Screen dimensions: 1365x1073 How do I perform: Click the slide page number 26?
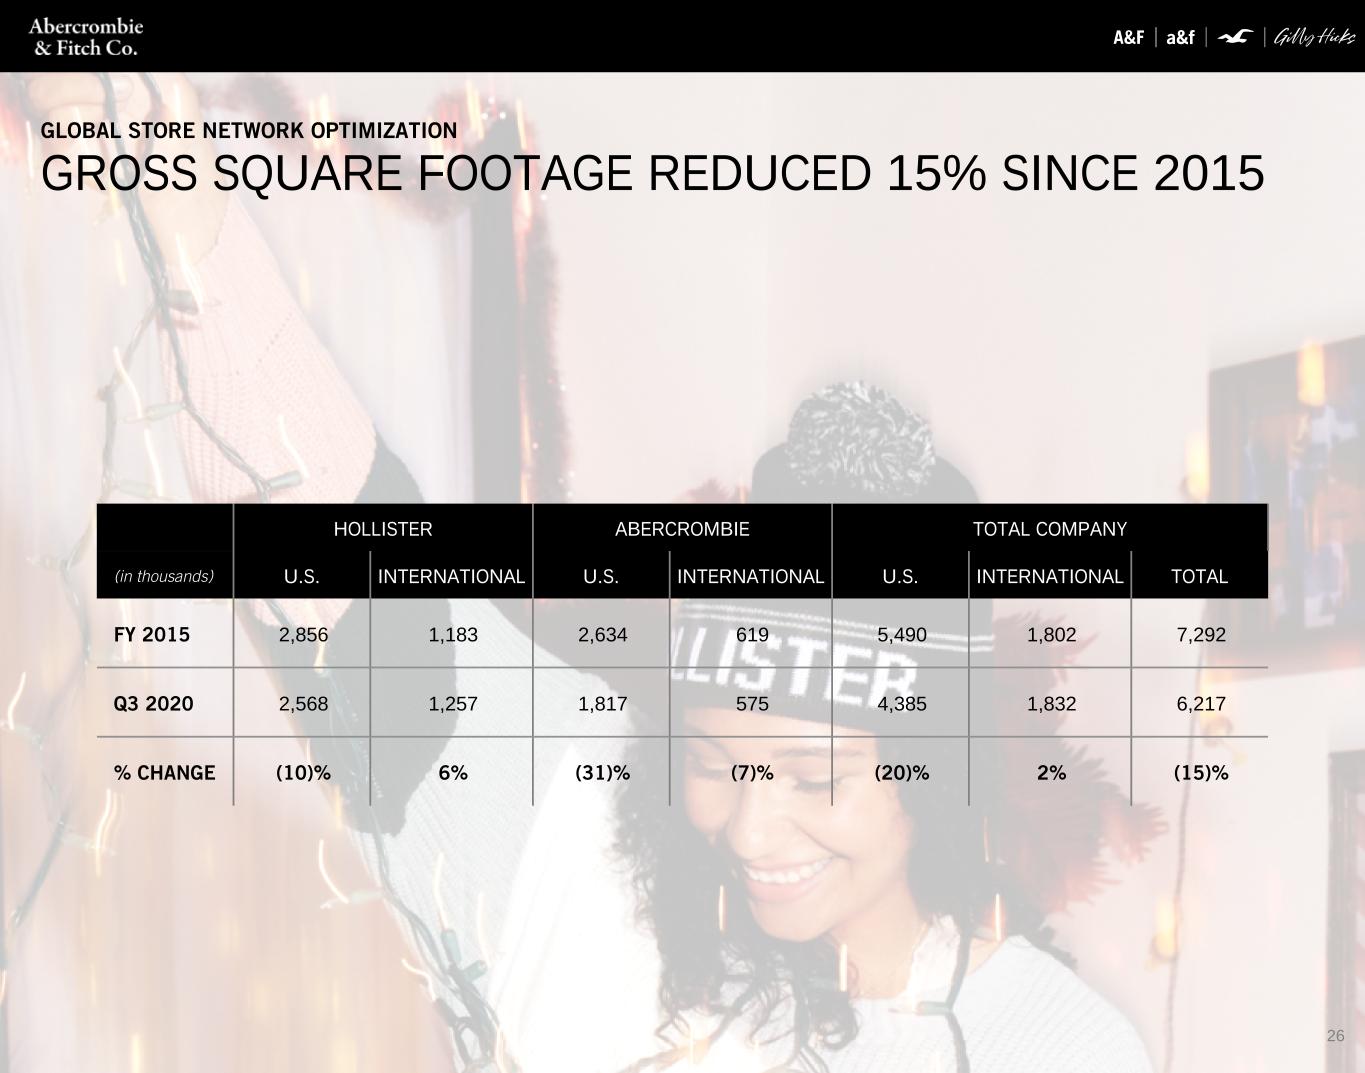pos(1335,1036)
